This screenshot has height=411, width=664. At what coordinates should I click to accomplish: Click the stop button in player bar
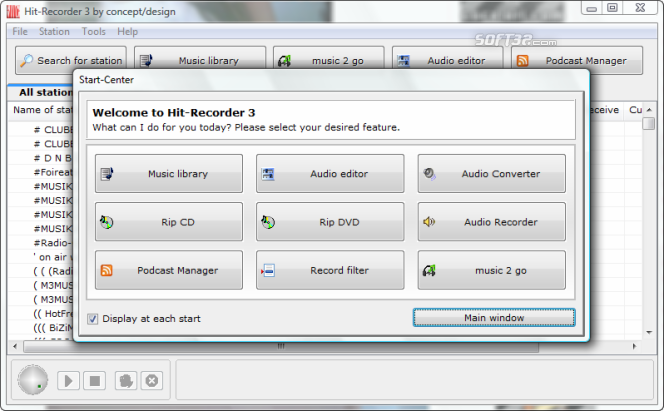(94, 381)
